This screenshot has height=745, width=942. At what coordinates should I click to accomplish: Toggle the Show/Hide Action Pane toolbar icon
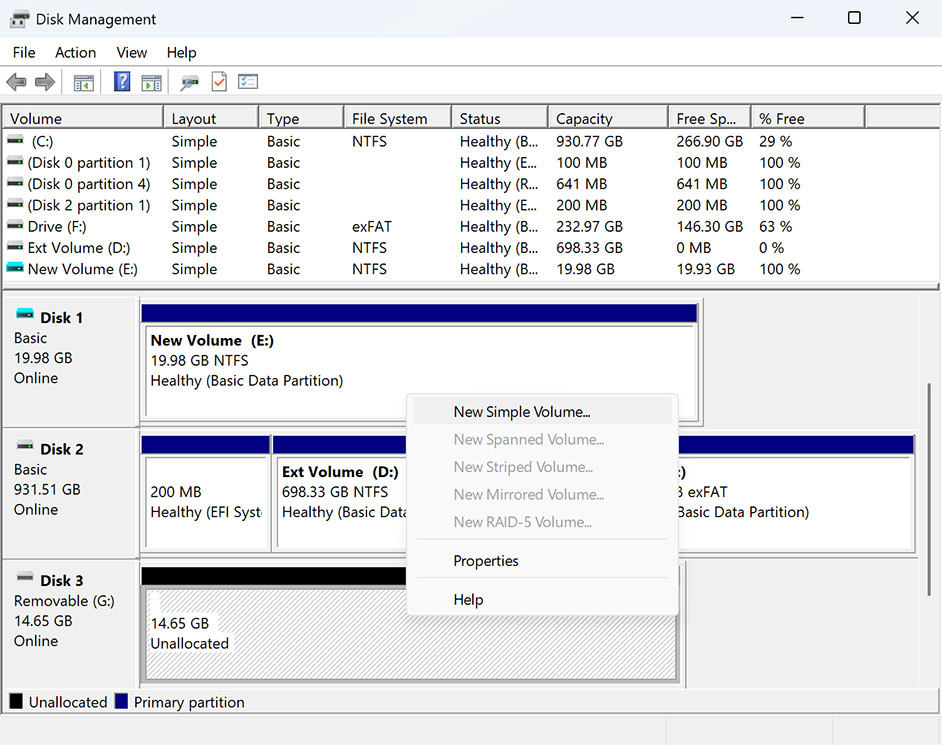(152, 81)
